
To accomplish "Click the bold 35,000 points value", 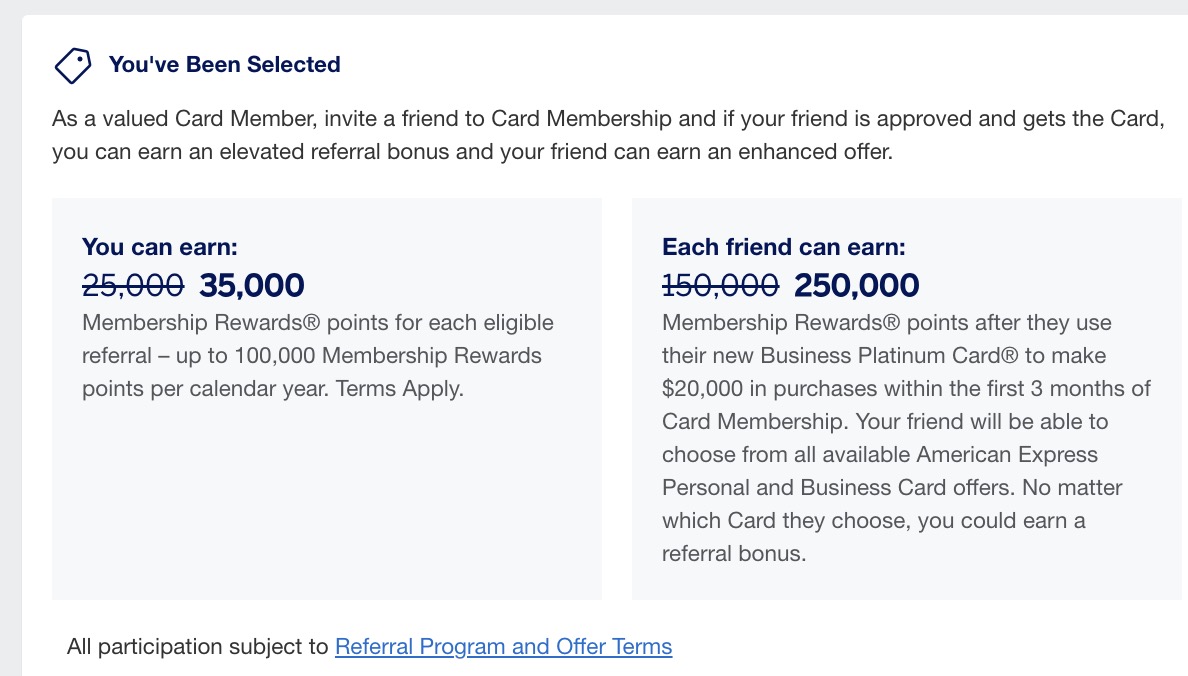I will [x=252, y=286].
